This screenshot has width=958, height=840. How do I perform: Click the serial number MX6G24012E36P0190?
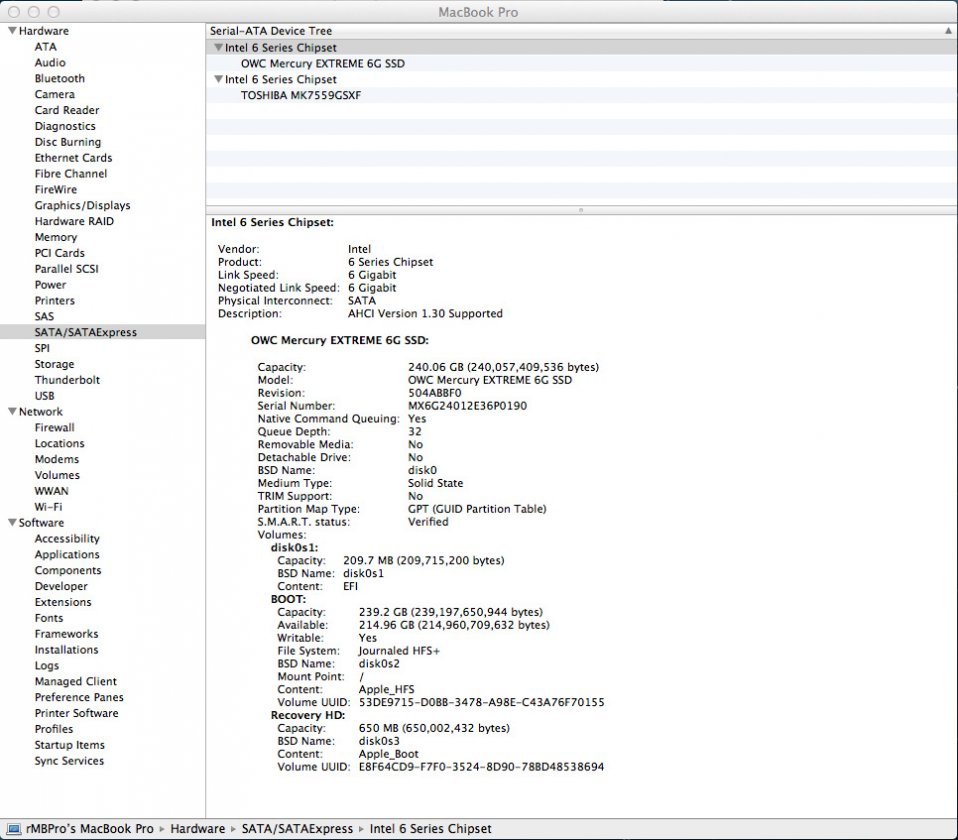[467, 406]
